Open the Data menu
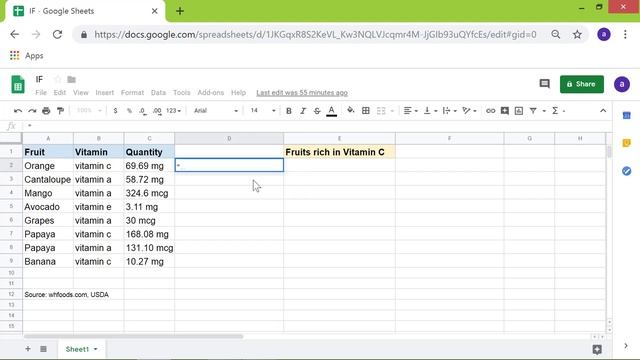This screenshot has height=360, width=640. click(x=158, y=93)
